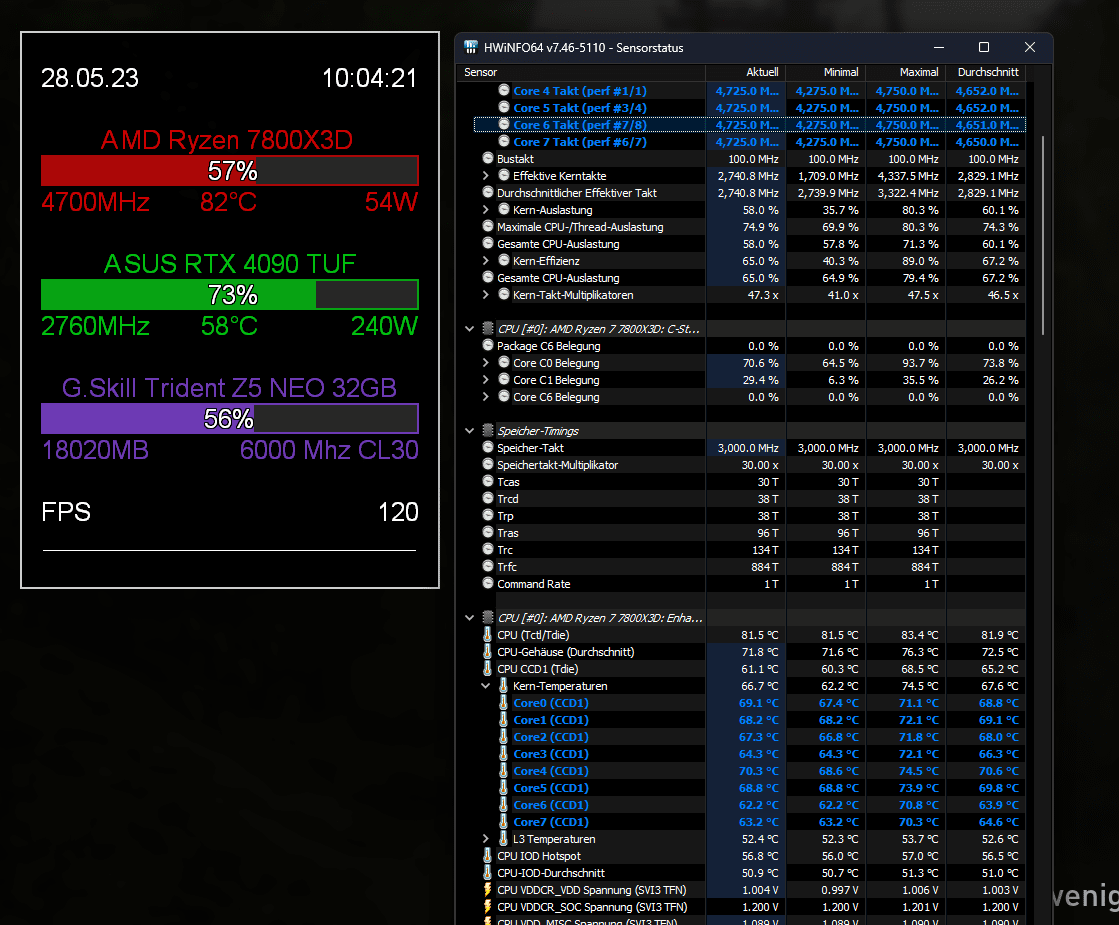
Task: Click clock icon beside Core 4 Takt
Action: pos(504,90)
